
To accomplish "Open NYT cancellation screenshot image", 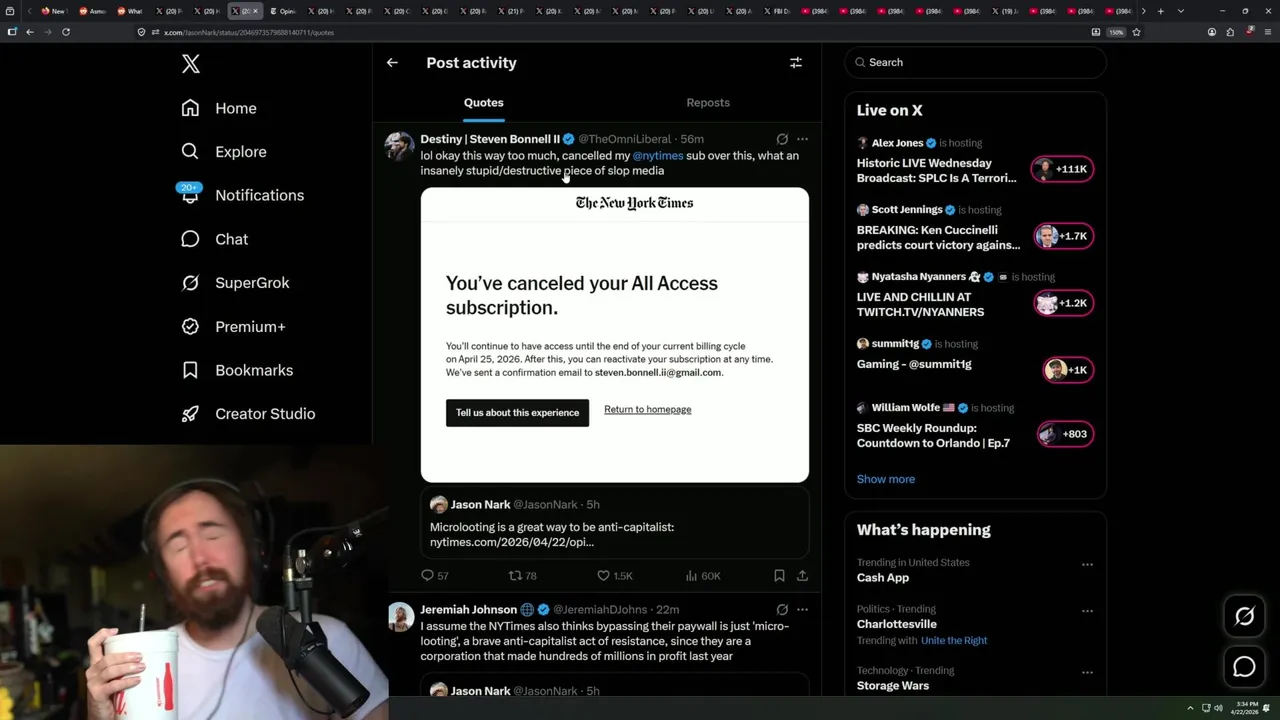I will pyautogui.click(x=614, y=335).
